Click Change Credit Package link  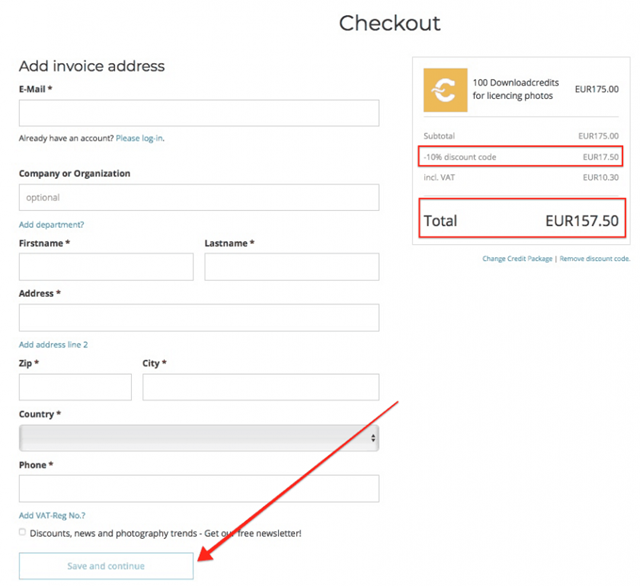[x=517, y=259]
